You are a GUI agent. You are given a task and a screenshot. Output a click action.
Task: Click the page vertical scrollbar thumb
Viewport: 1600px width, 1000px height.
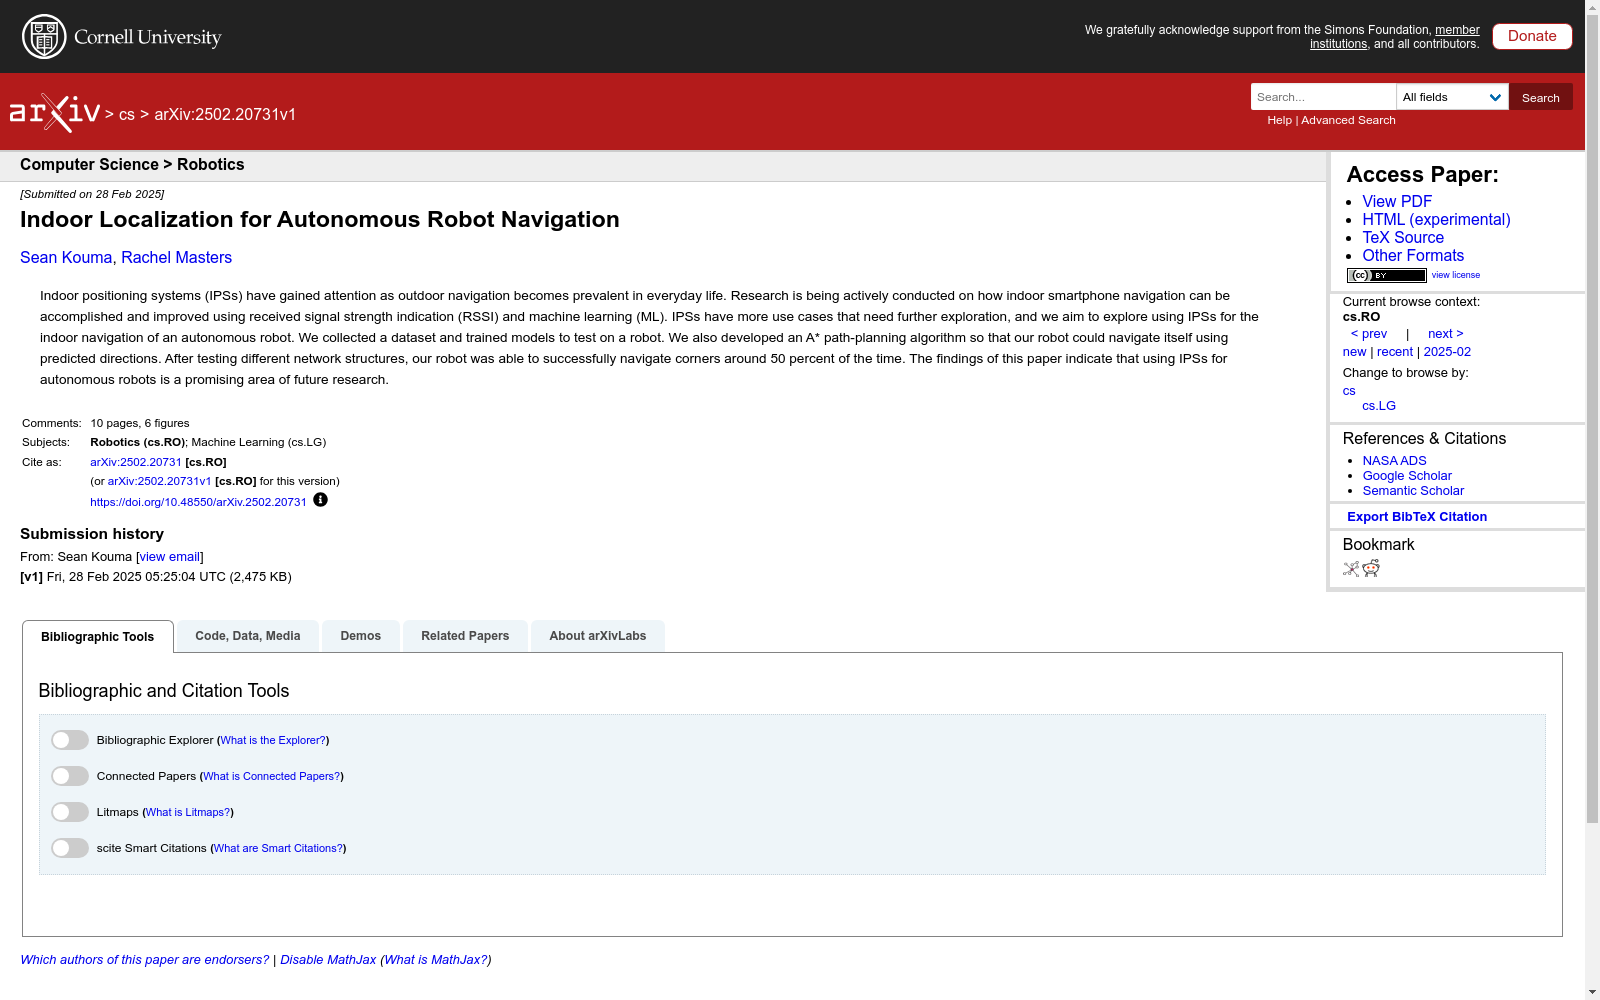(x=1592, y=419)
